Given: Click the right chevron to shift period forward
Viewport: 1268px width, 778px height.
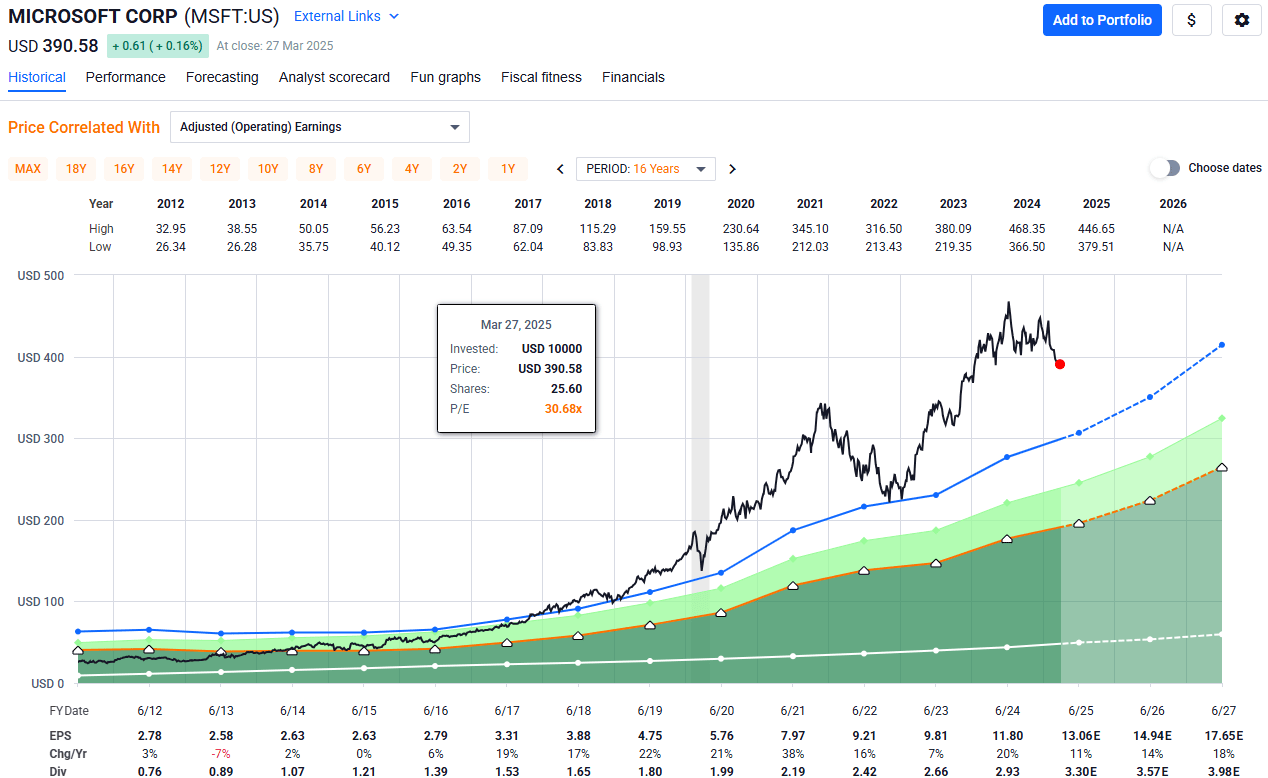Looking at the screenshot, I should (732, 168).
